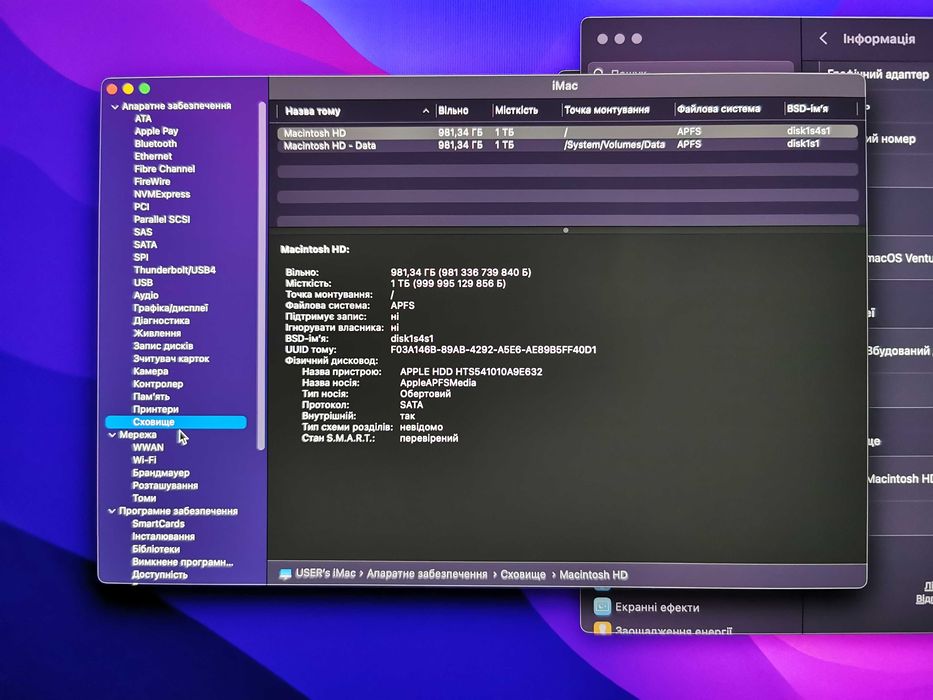Select Запис дисків item
Screen dimensions: 933x700
point(163,346)
